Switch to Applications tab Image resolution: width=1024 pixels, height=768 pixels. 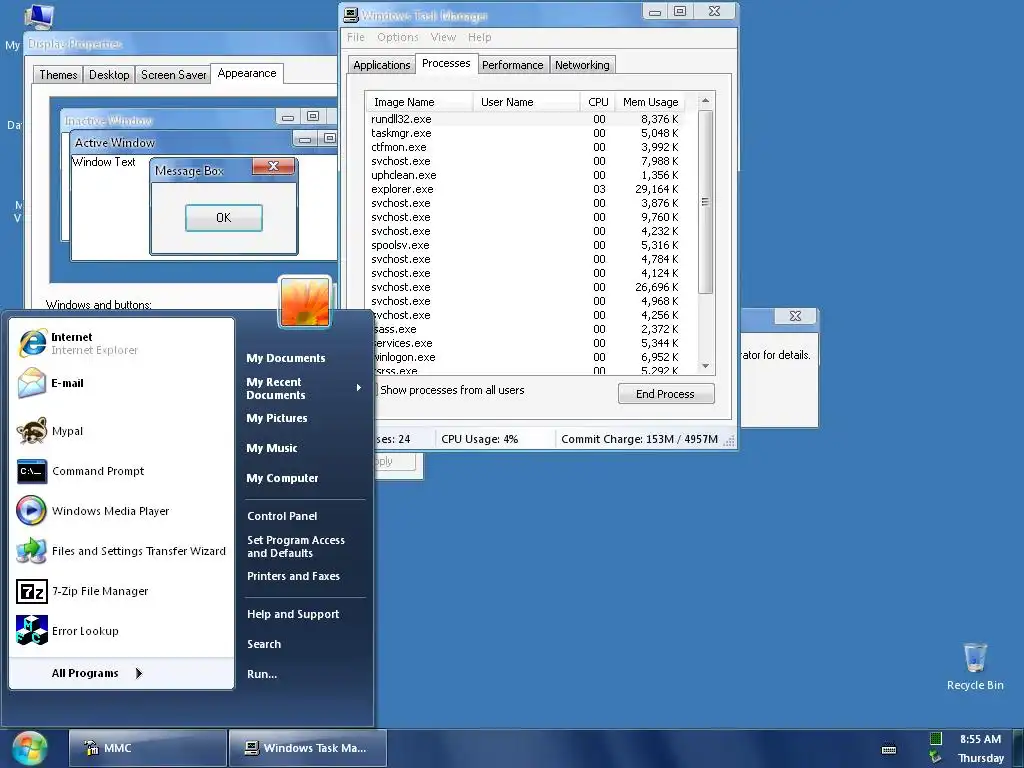point(381,65)
